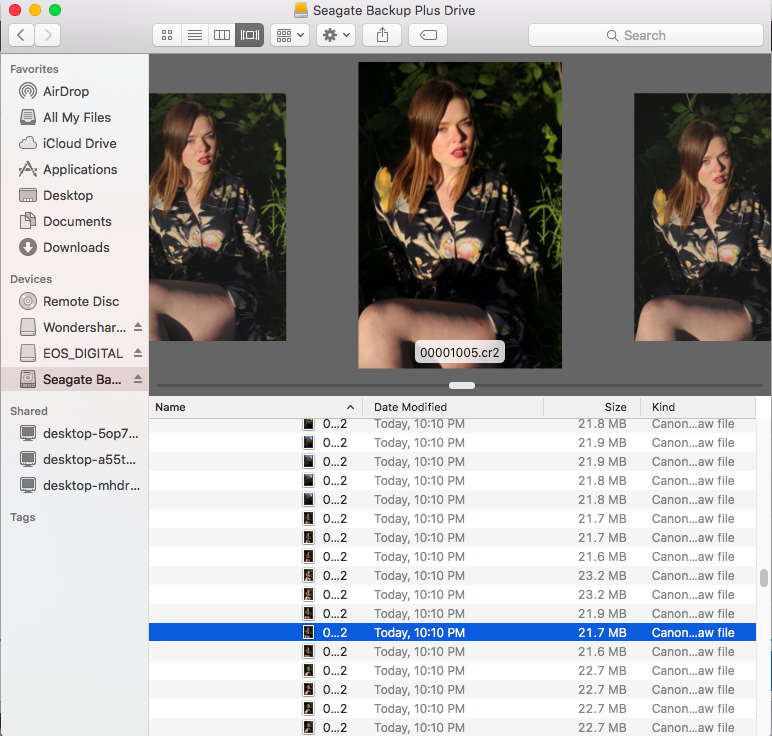Image resolution: width=772 pixels, height=736 pixels.
Task: Sort the list by the Kind column
Action: coord(698,408)
